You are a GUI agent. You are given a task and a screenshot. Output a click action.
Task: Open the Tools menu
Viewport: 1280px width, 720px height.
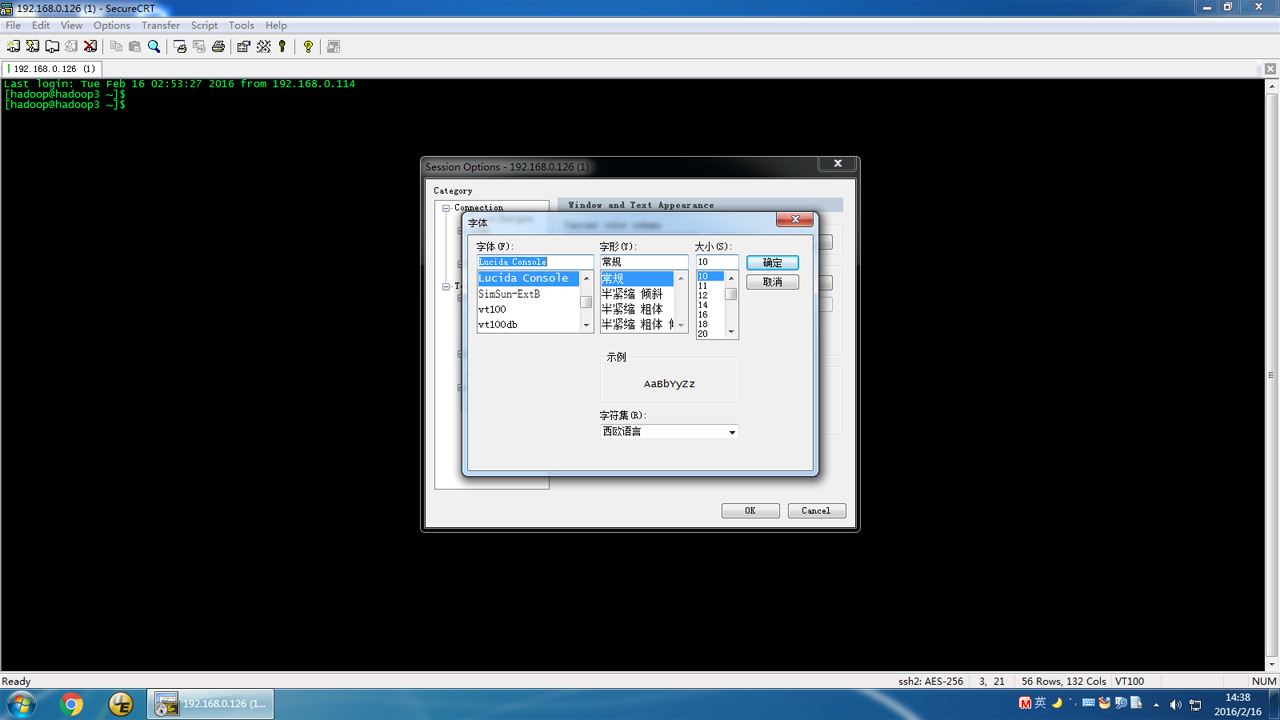[x=242, y=25]
